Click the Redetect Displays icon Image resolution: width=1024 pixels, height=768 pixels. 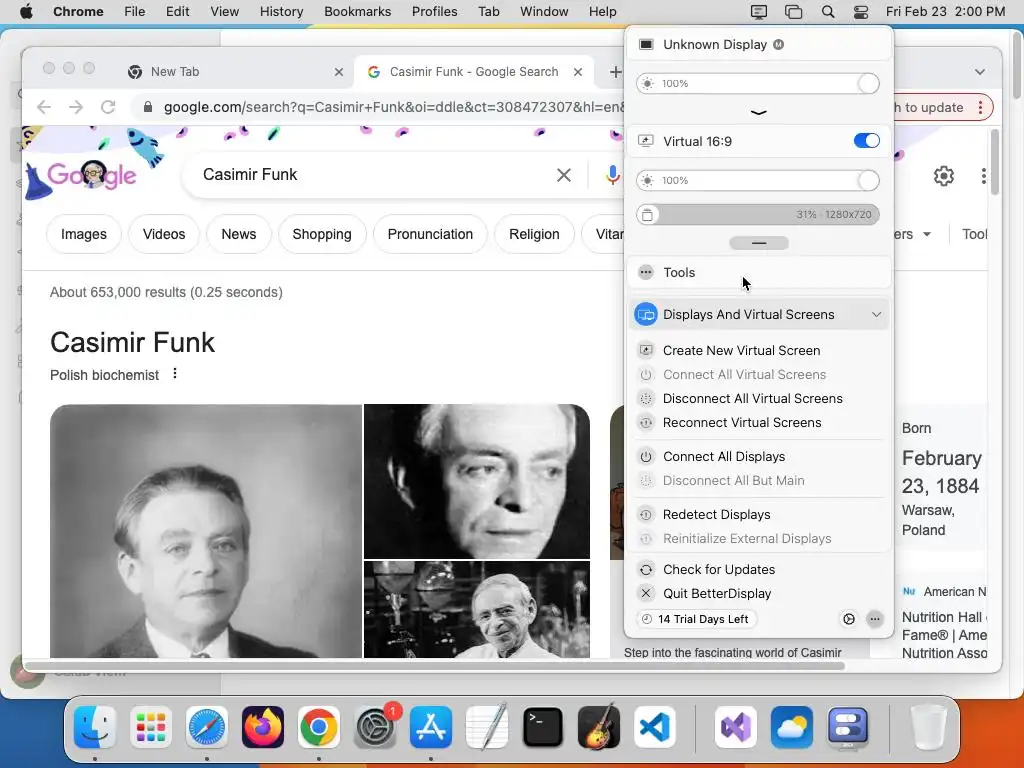coord(646,515)
